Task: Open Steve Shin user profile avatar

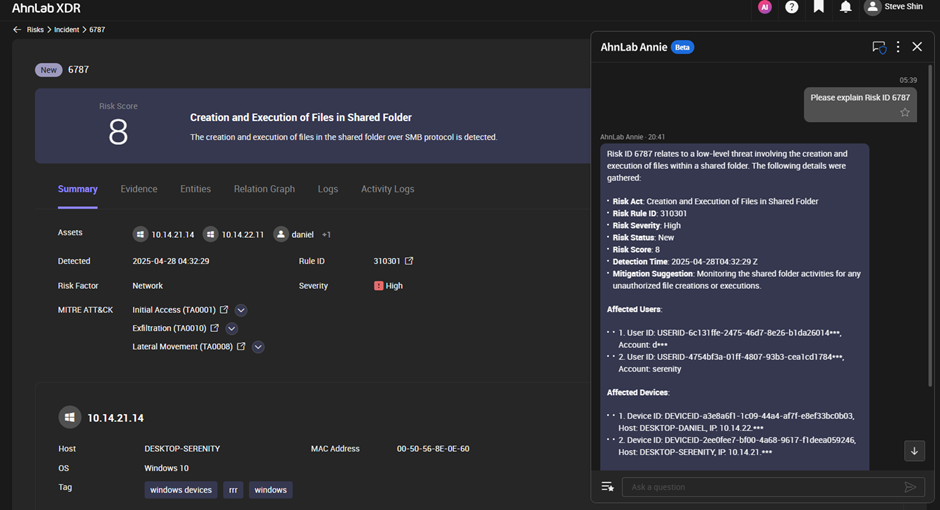Action: click(x=872, y=7)
